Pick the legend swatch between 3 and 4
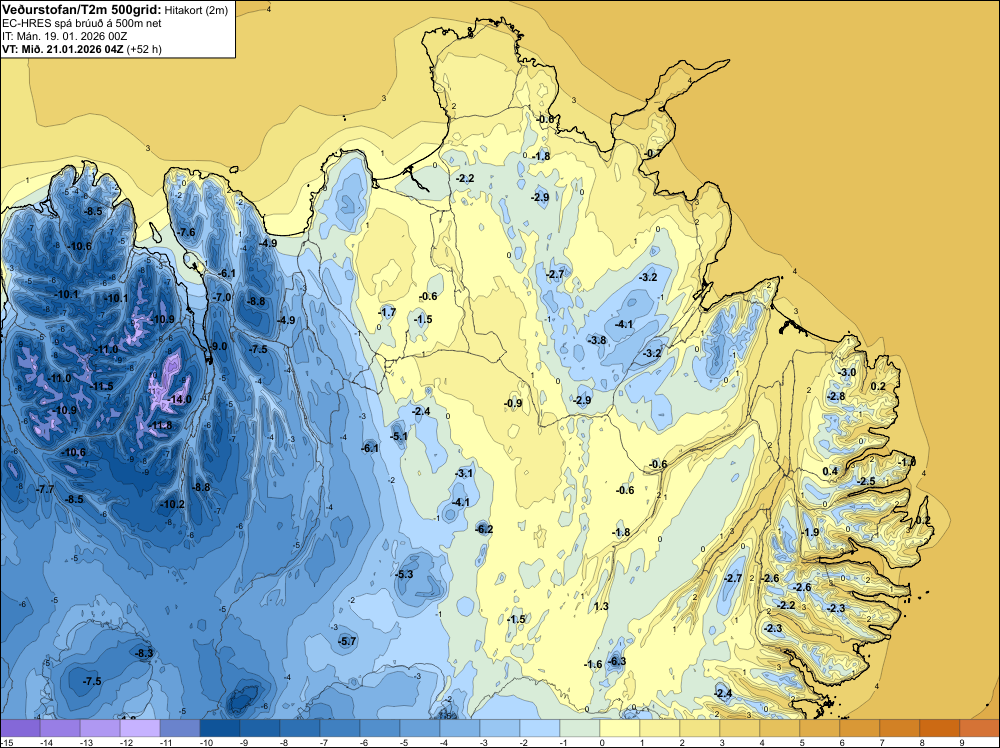The width and height of the screenshot is (1000, 748). [x=740, y=728]
